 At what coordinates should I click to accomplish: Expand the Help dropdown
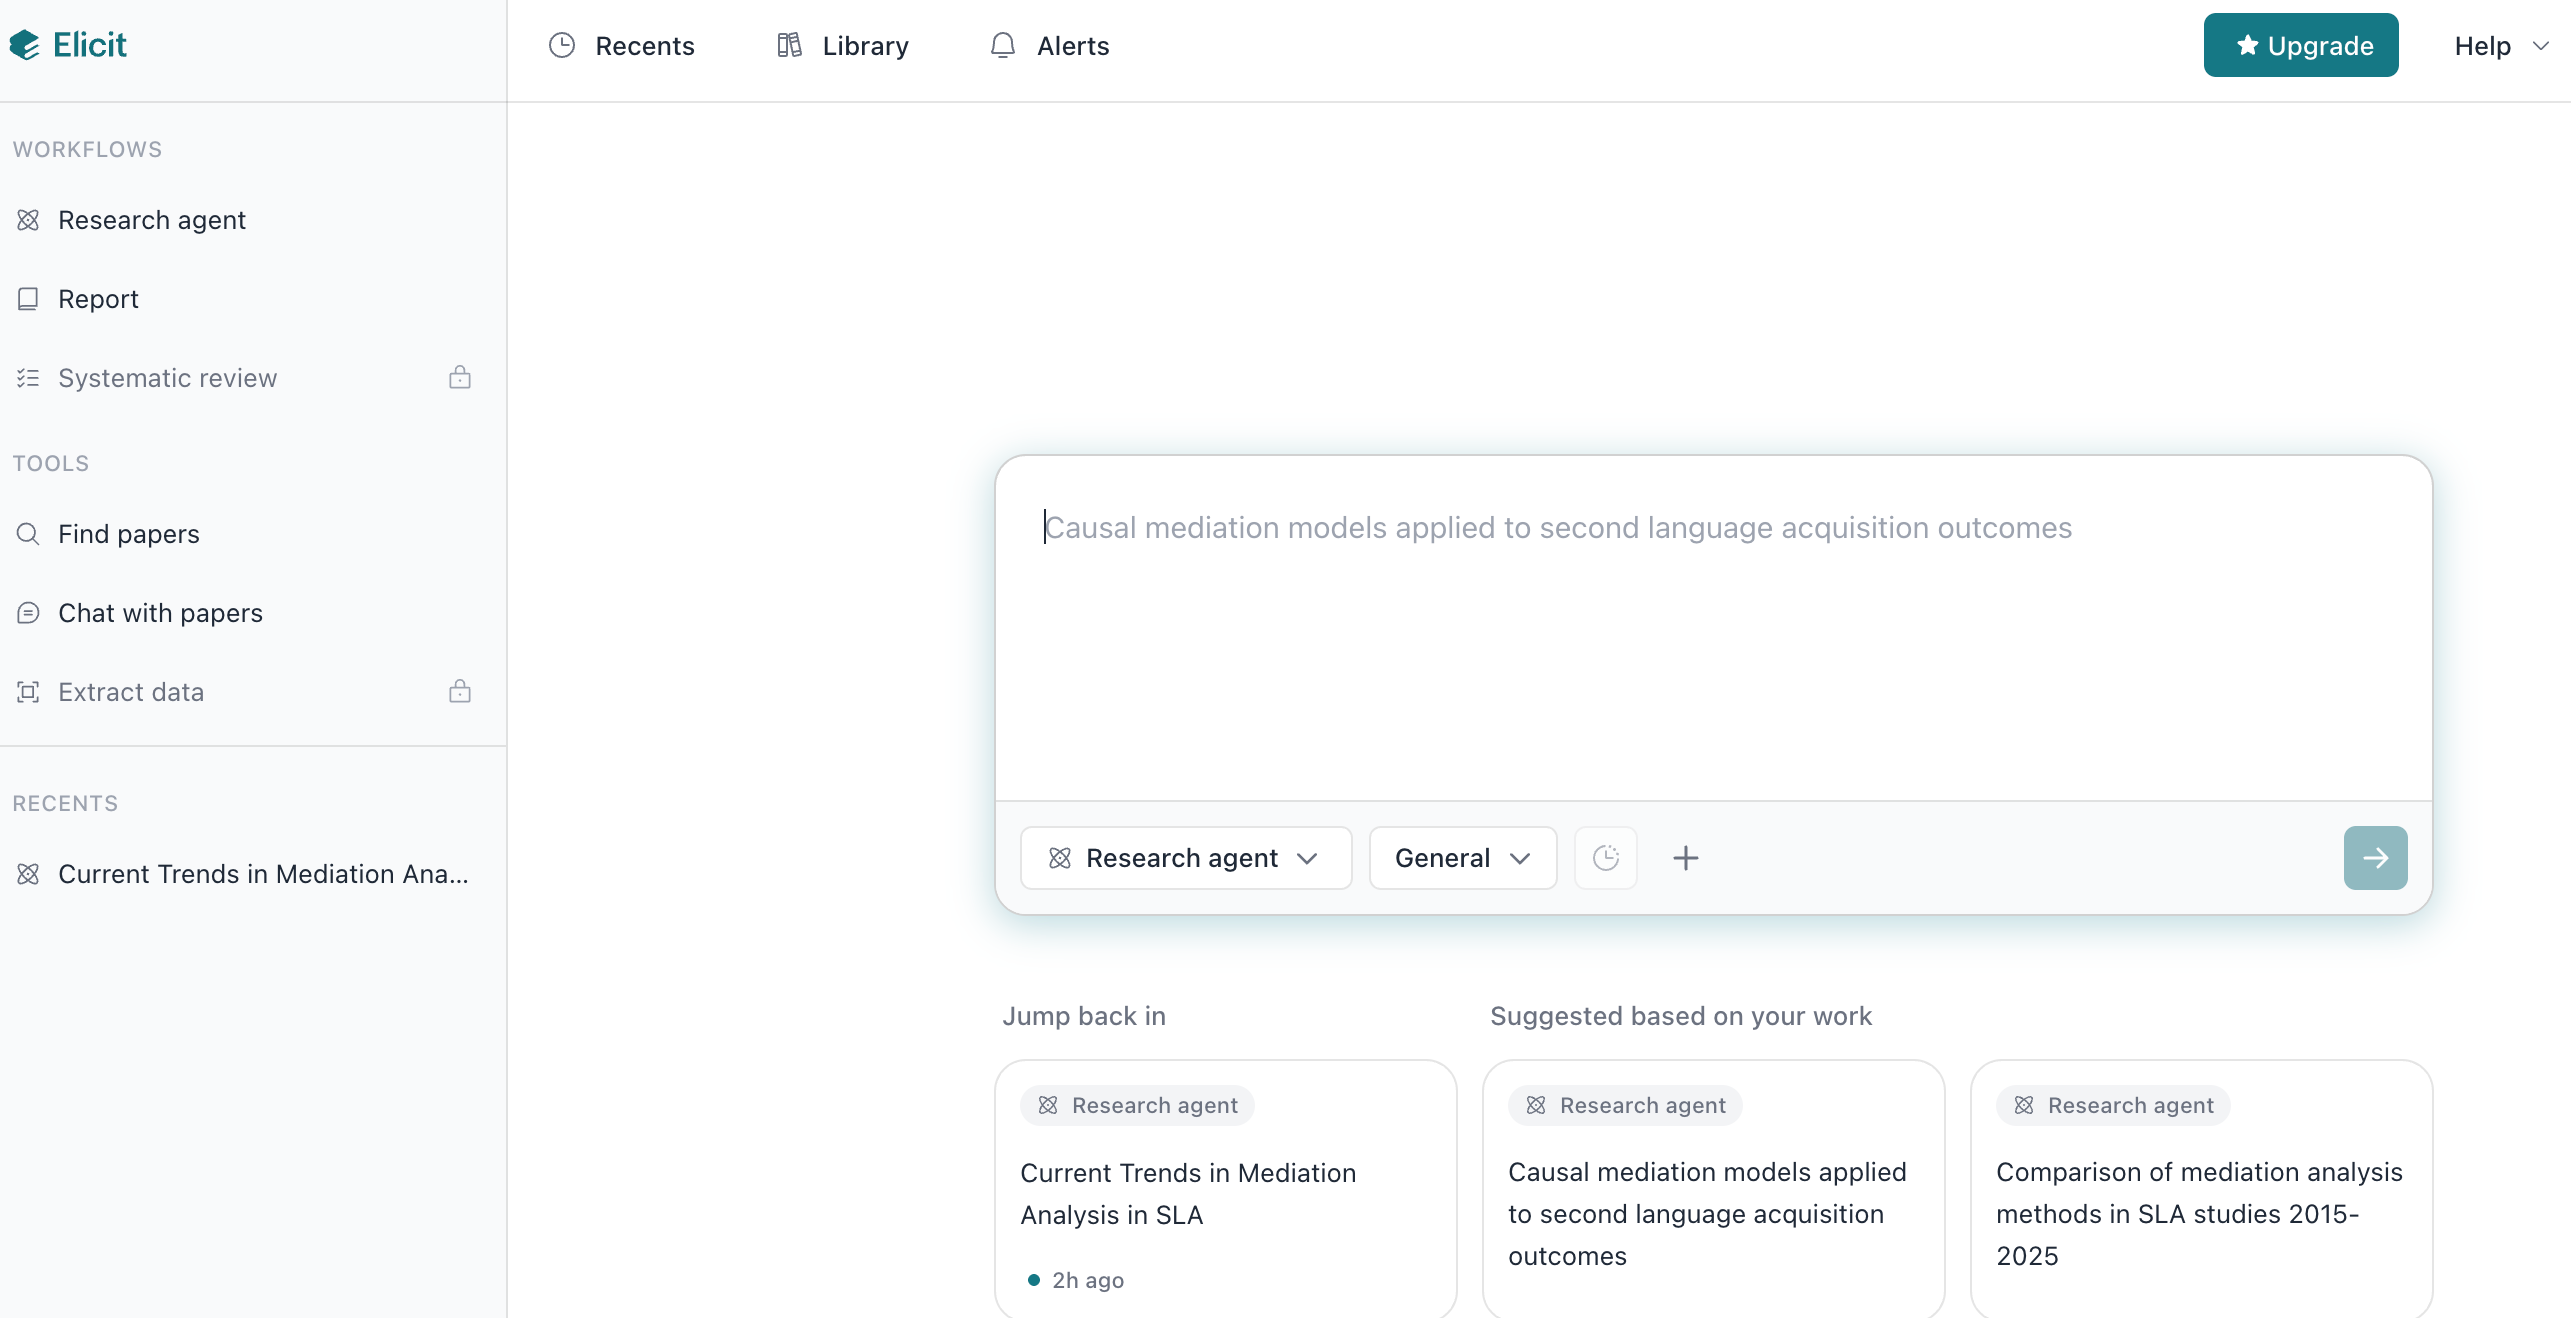(x=2502, y=46)
